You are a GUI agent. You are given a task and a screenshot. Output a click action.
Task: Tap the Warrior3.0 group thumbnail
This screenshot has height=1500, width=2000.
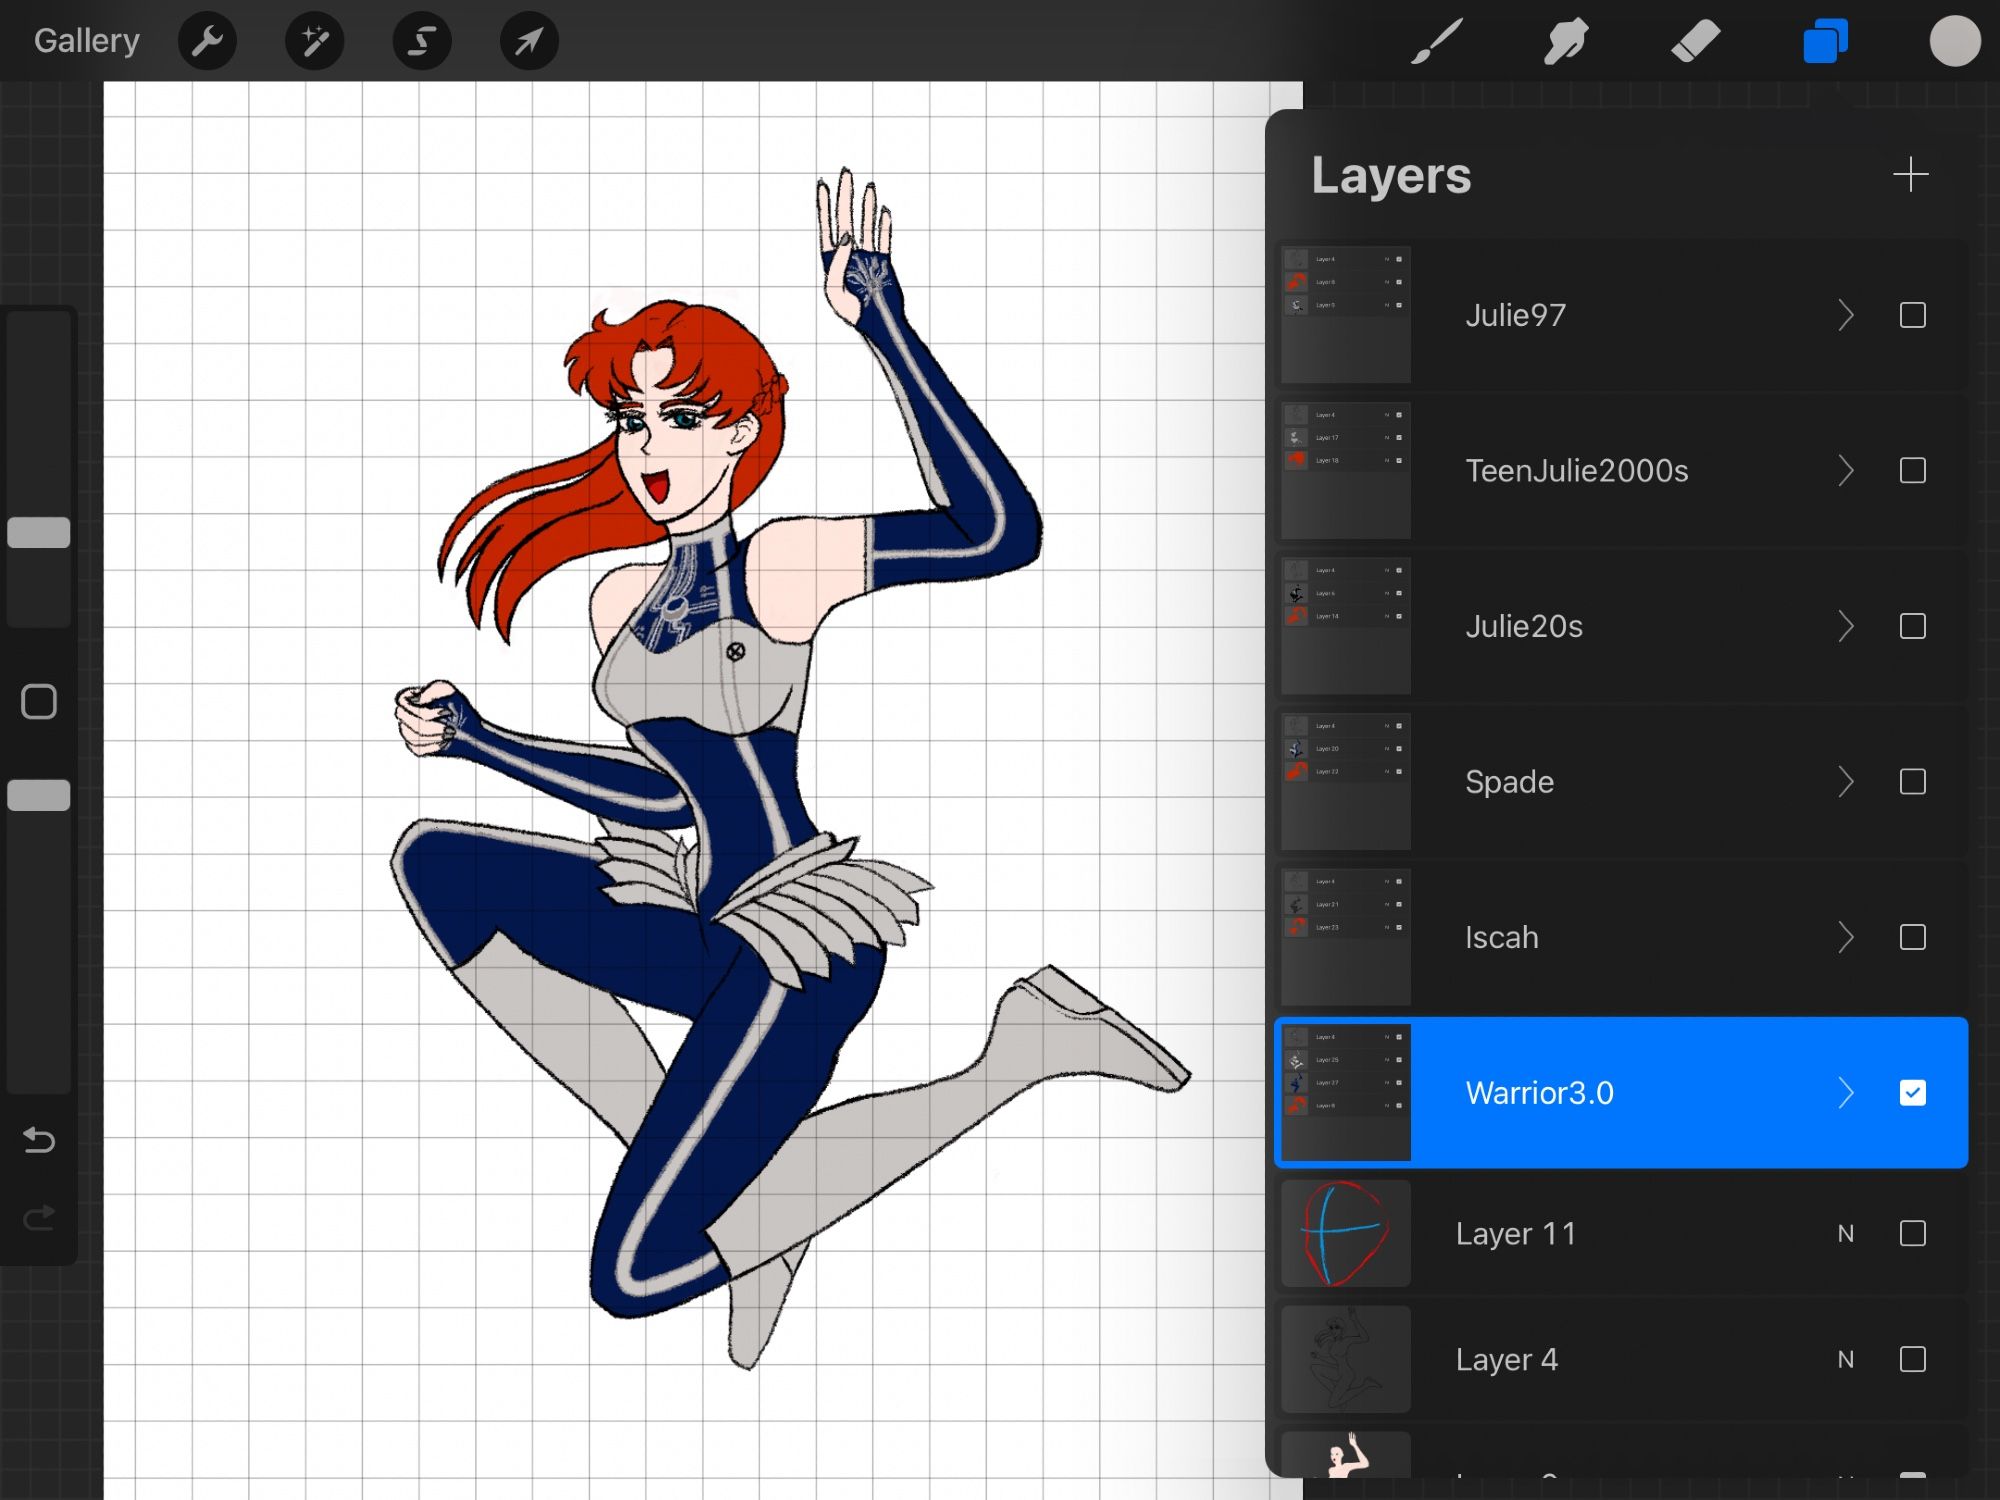click(1346, 1092)
